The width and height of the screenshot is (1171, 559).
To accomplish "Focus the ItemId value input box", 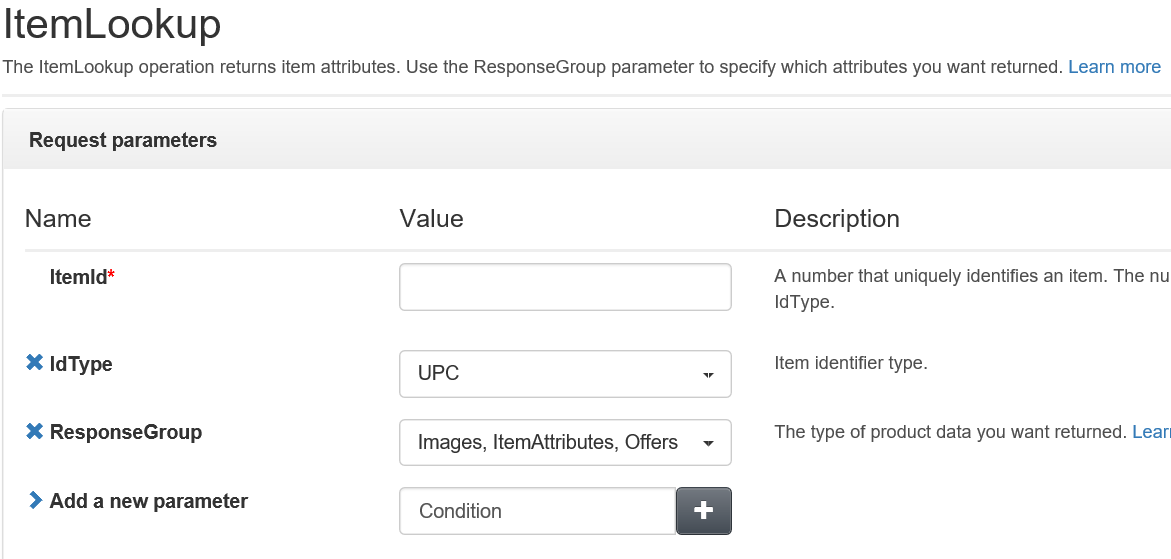I will 565,287.
